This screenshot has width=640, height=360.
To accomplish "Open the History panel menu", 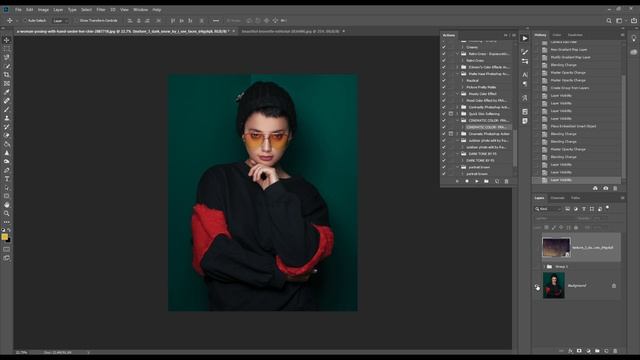I will tap(622, 35).
